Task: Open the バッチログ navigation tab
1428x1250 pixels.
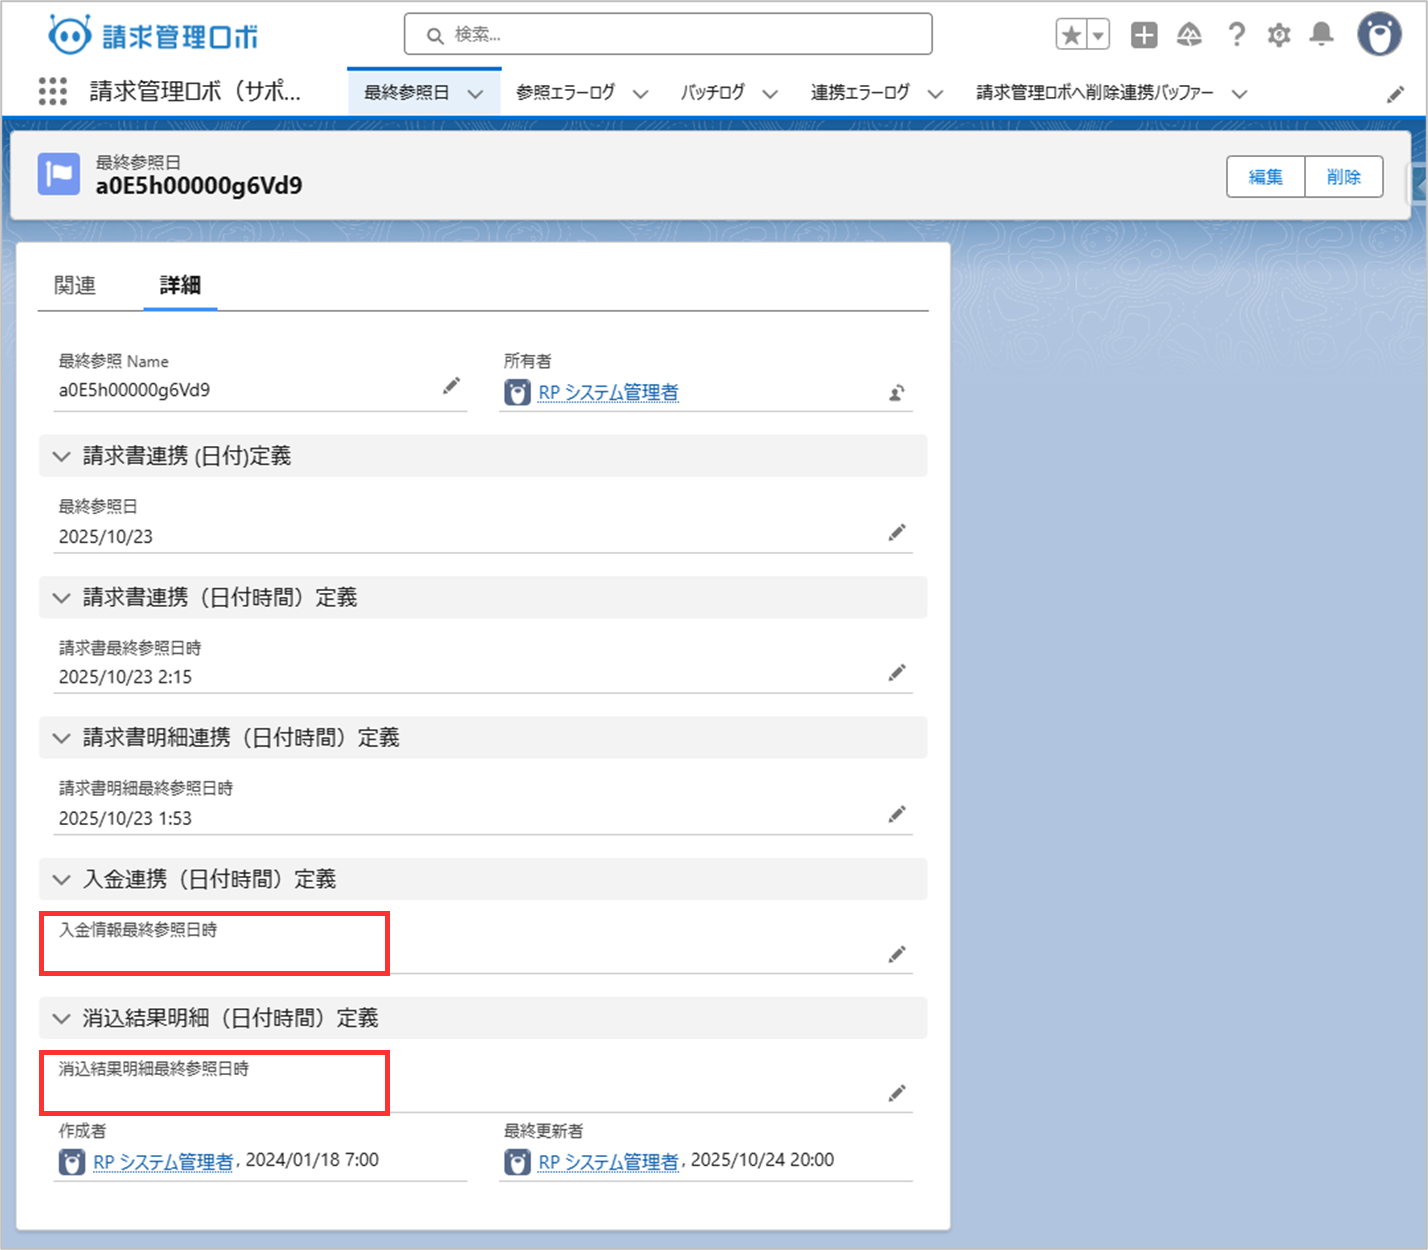Action: [712, 93]
